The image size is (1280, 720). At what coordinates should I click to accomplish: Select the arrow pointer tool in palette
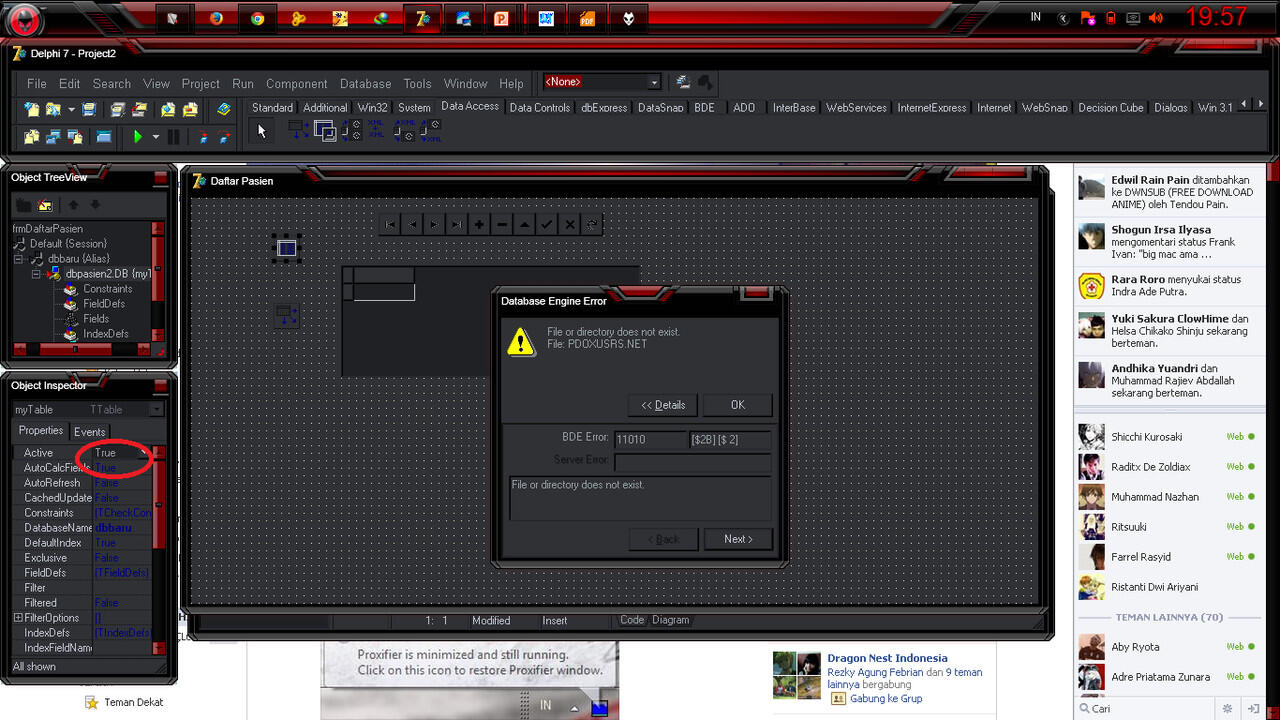261,131
